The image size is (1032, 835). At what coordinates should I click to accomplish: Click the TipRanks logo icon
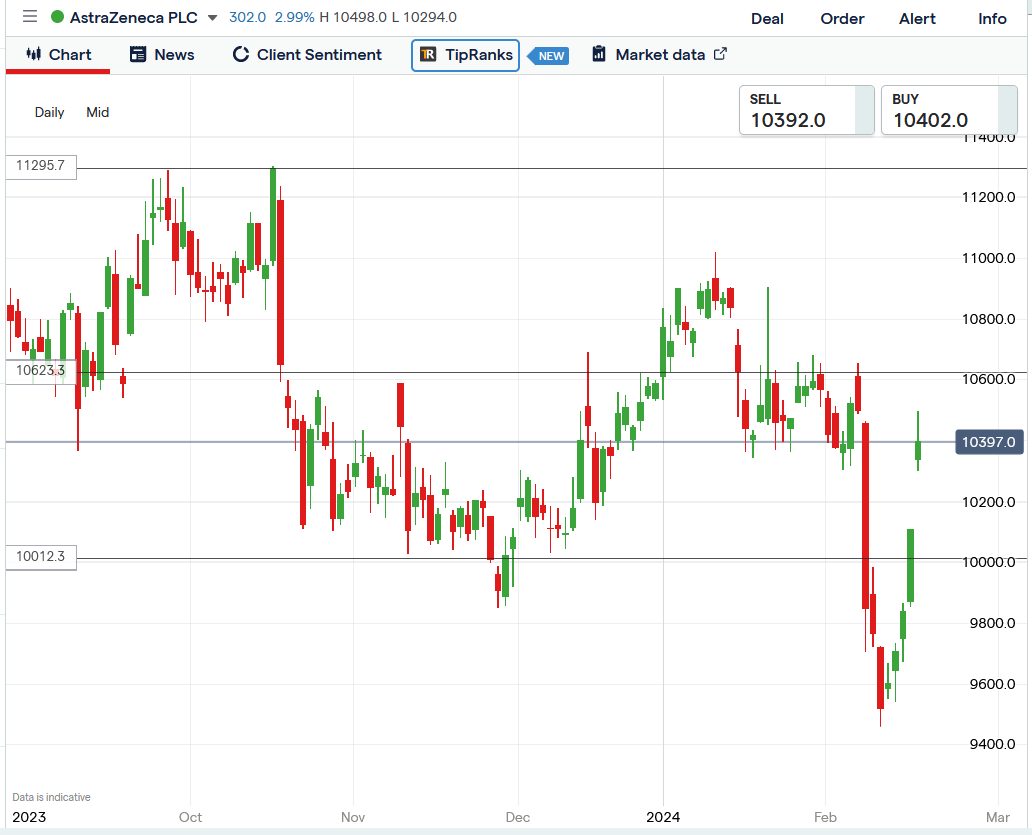(x=428, y=54)
